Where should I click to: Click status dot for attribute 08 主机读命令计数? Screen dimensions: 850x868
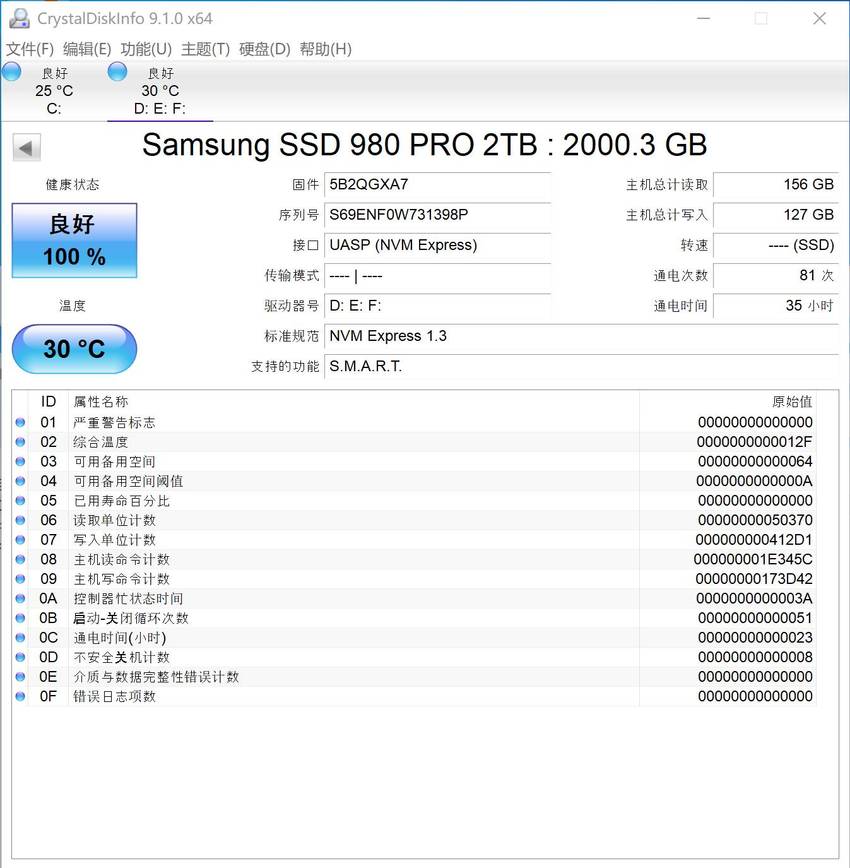pyautogui.click(x=20, y=559)
